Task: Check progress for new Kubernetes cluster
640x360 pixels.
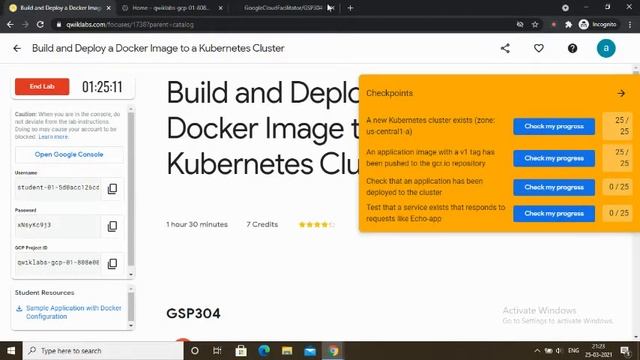Action: coord(554,127)
